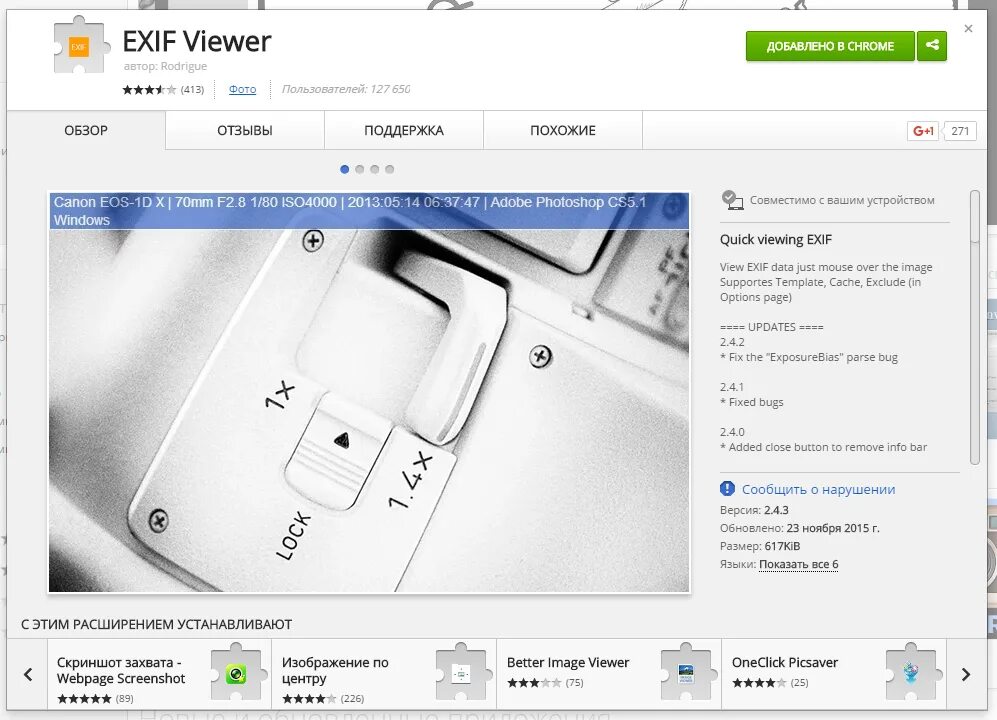Open the ПОДДЕРЖКА tab
997x720 pixels.
pyautogui.click(x=404, y=130)
